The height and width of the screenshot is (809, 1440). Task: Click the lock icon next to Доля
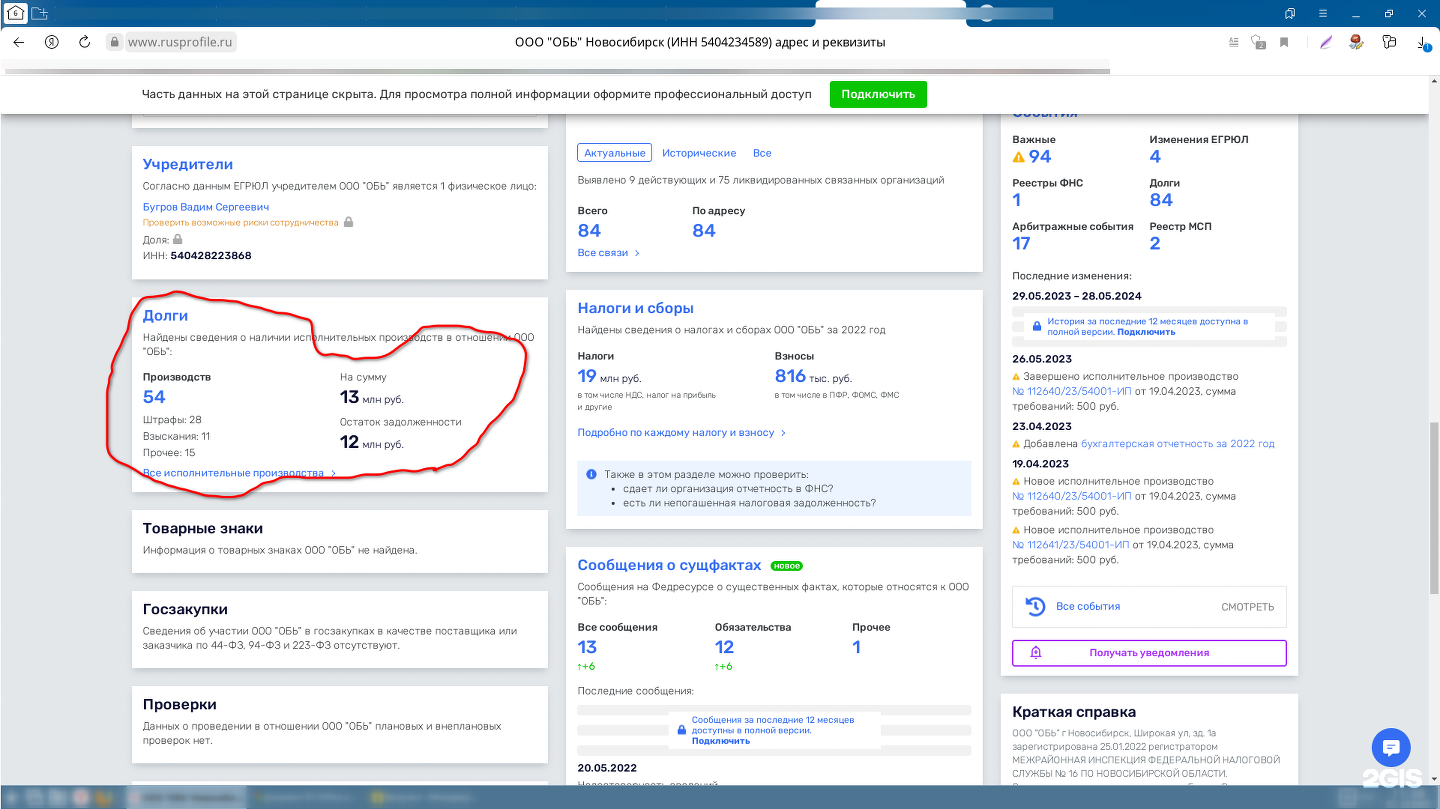pos(178,240)
